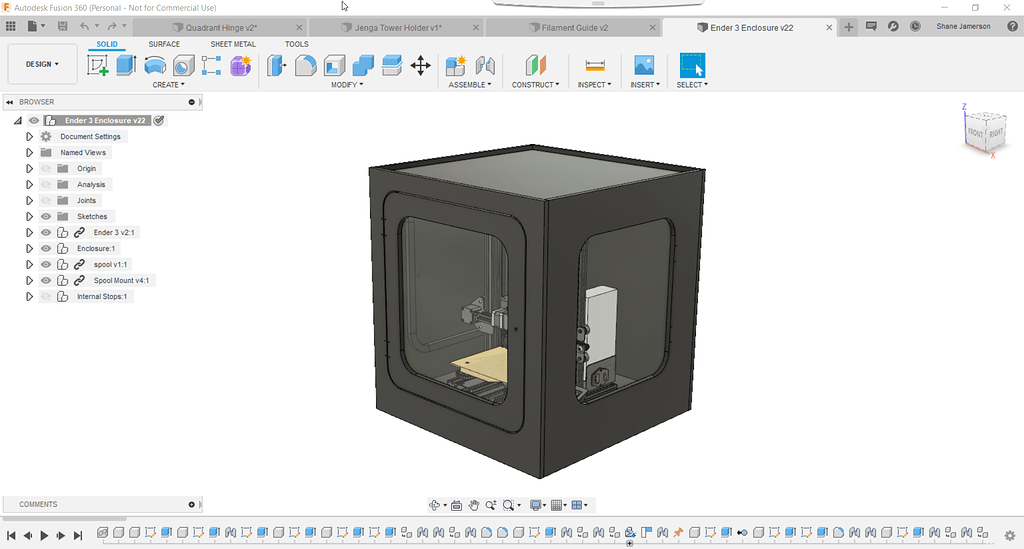Hide the Sketches folder via eye icon
1024x549 pixels.
pos(45,217)
